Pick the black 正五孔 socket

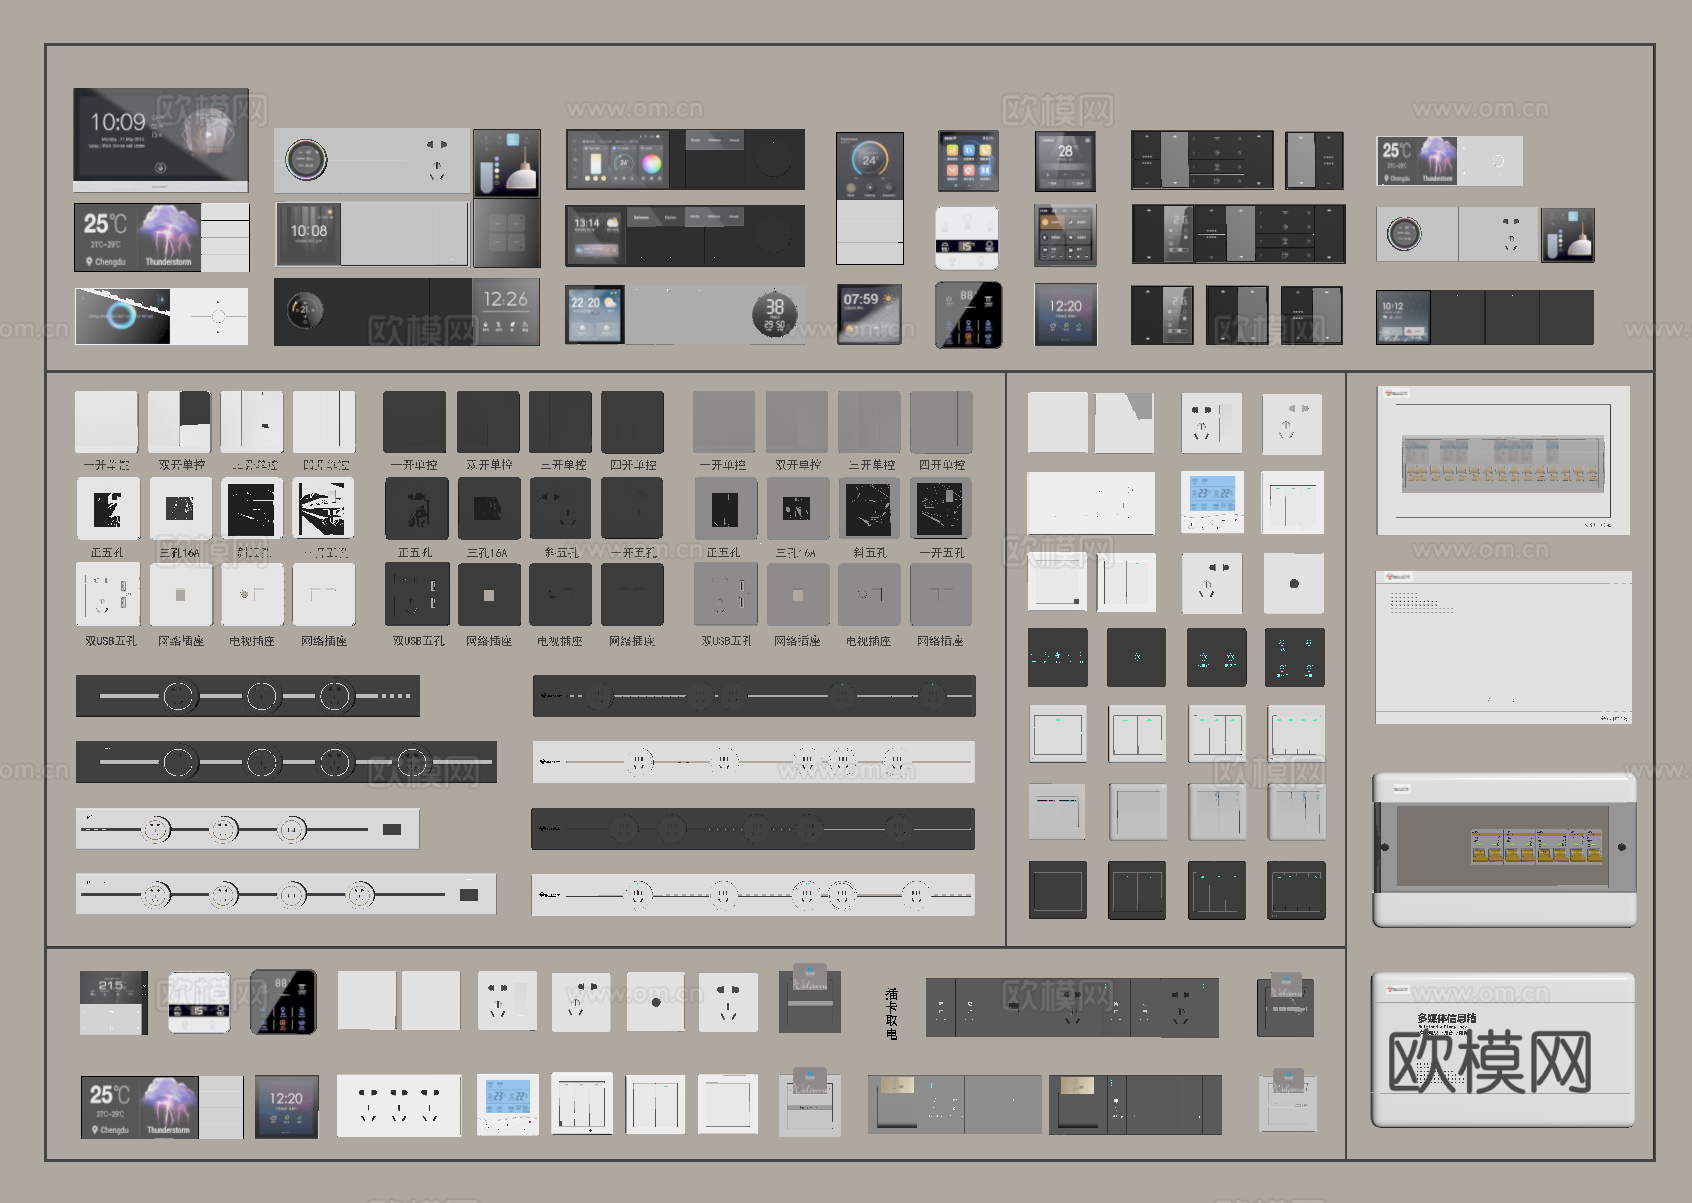click(416, 509)
